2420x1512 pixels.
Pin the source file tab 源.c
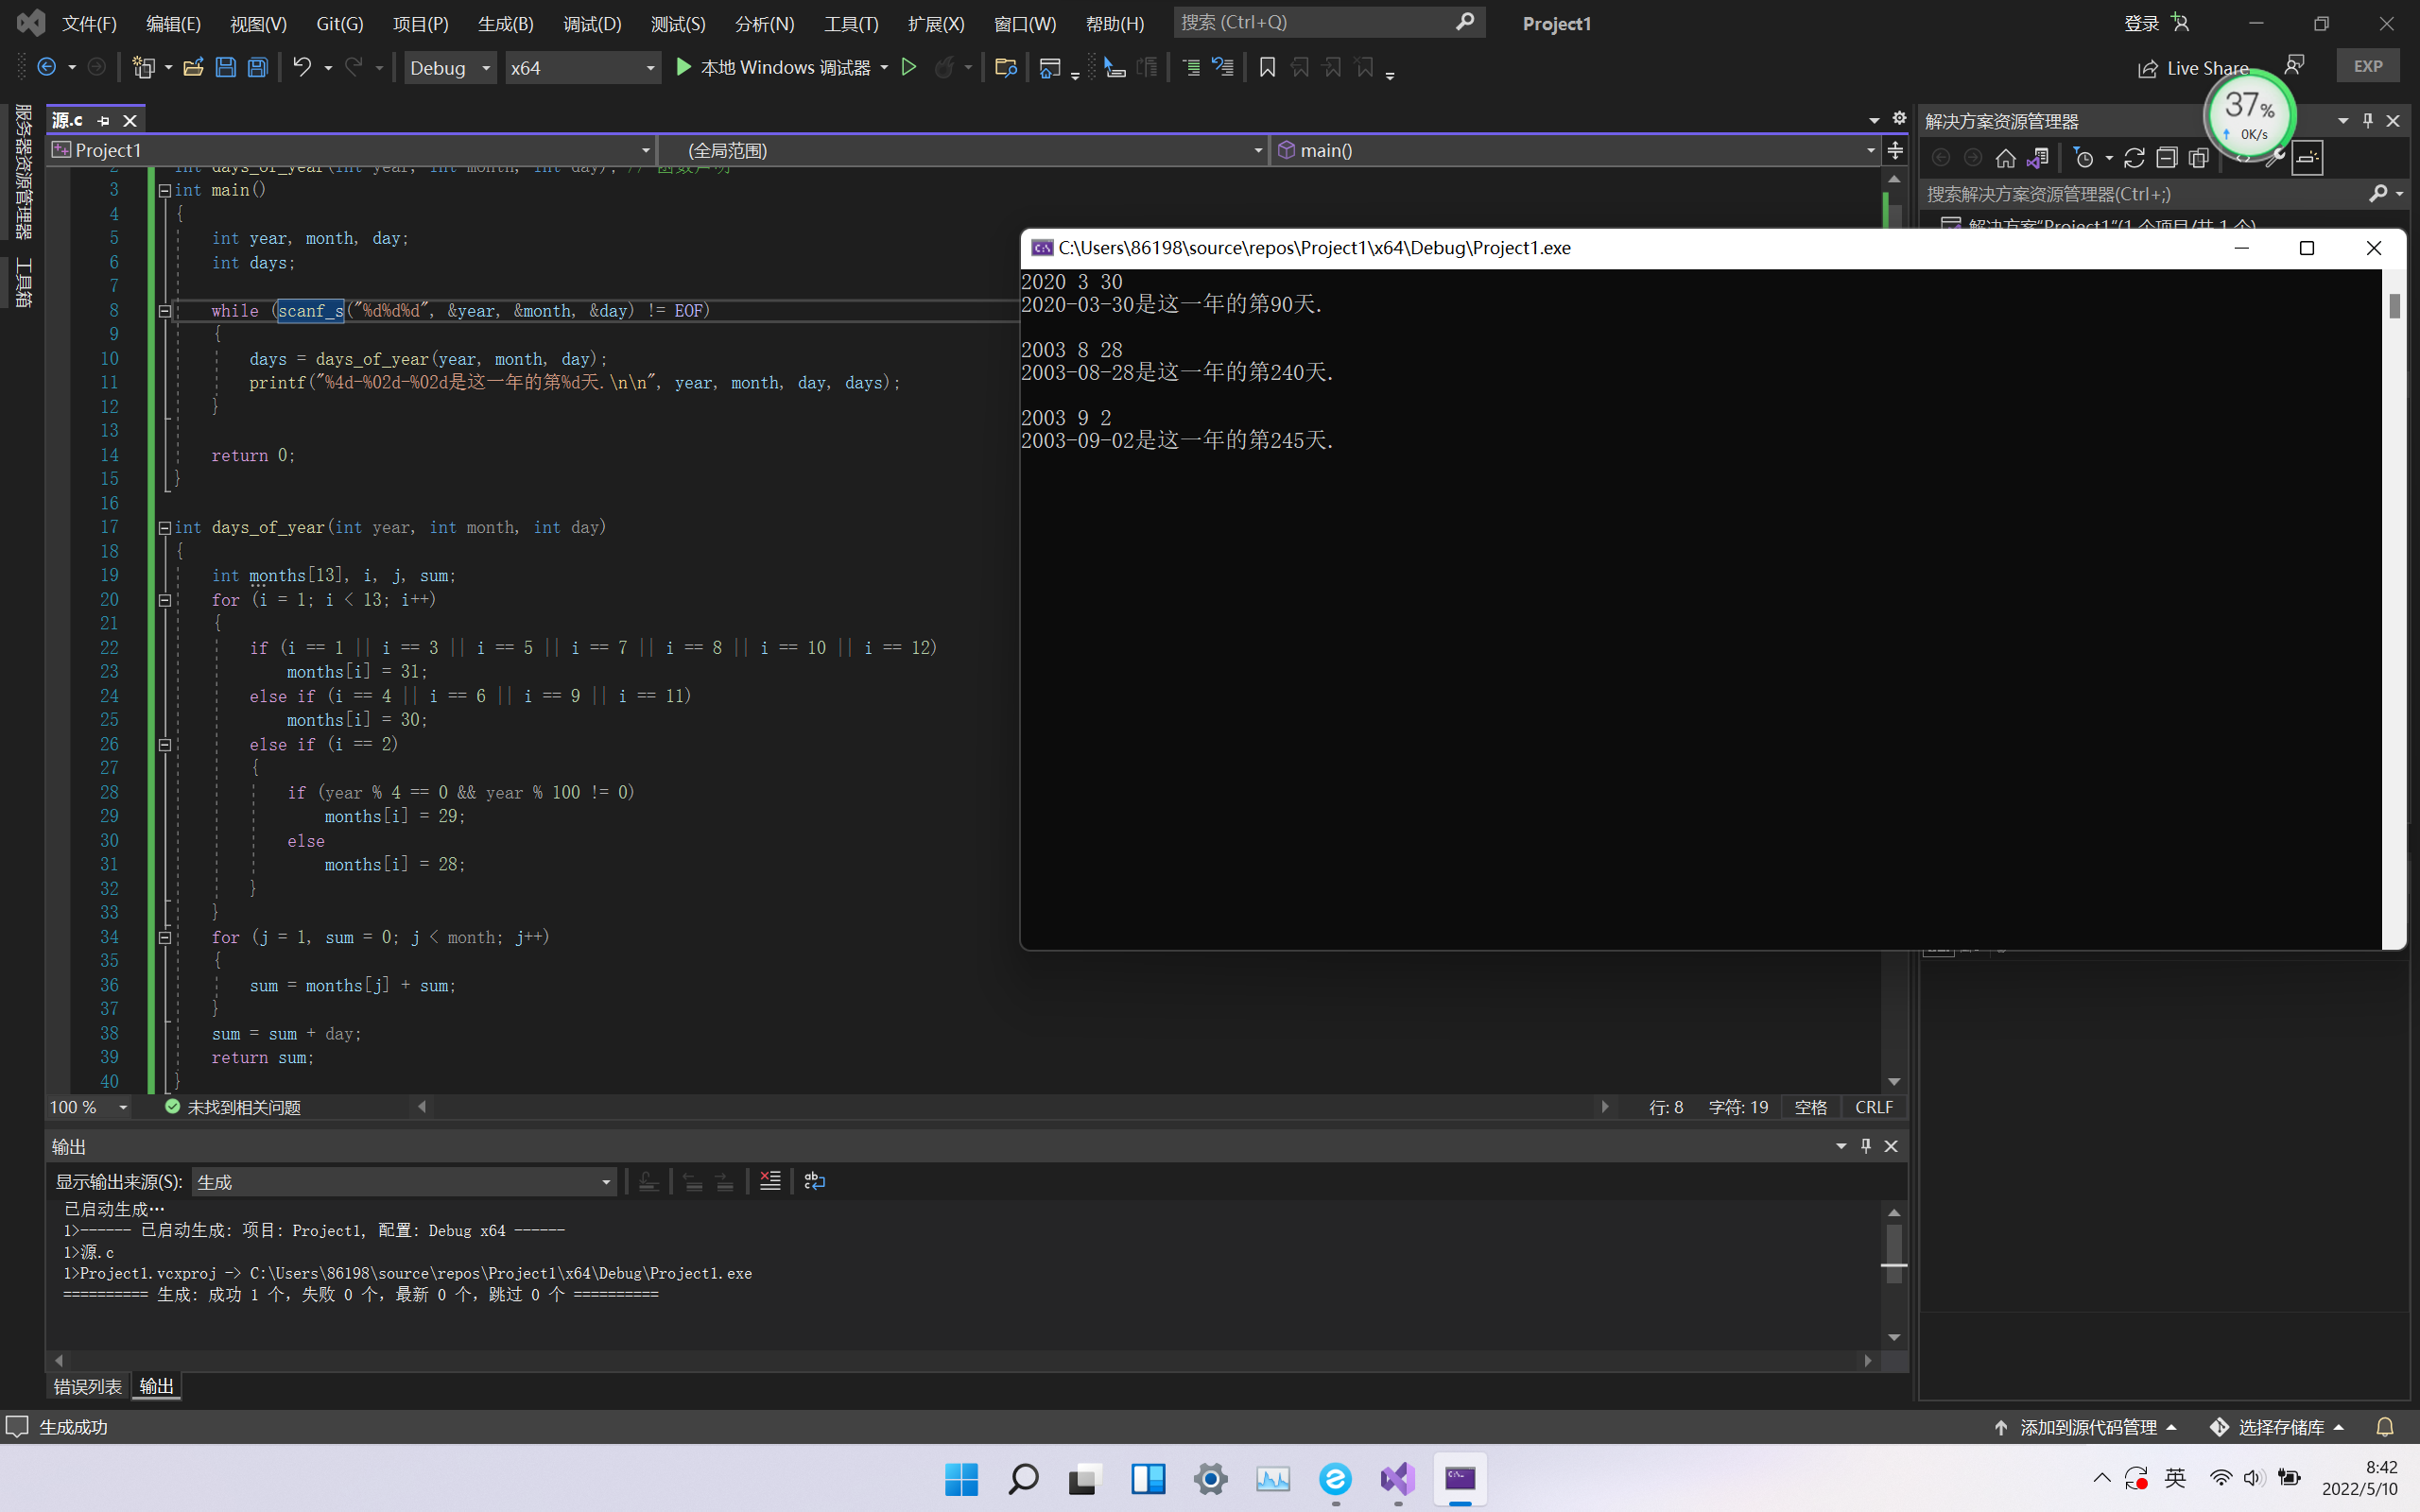click(103, 120)
